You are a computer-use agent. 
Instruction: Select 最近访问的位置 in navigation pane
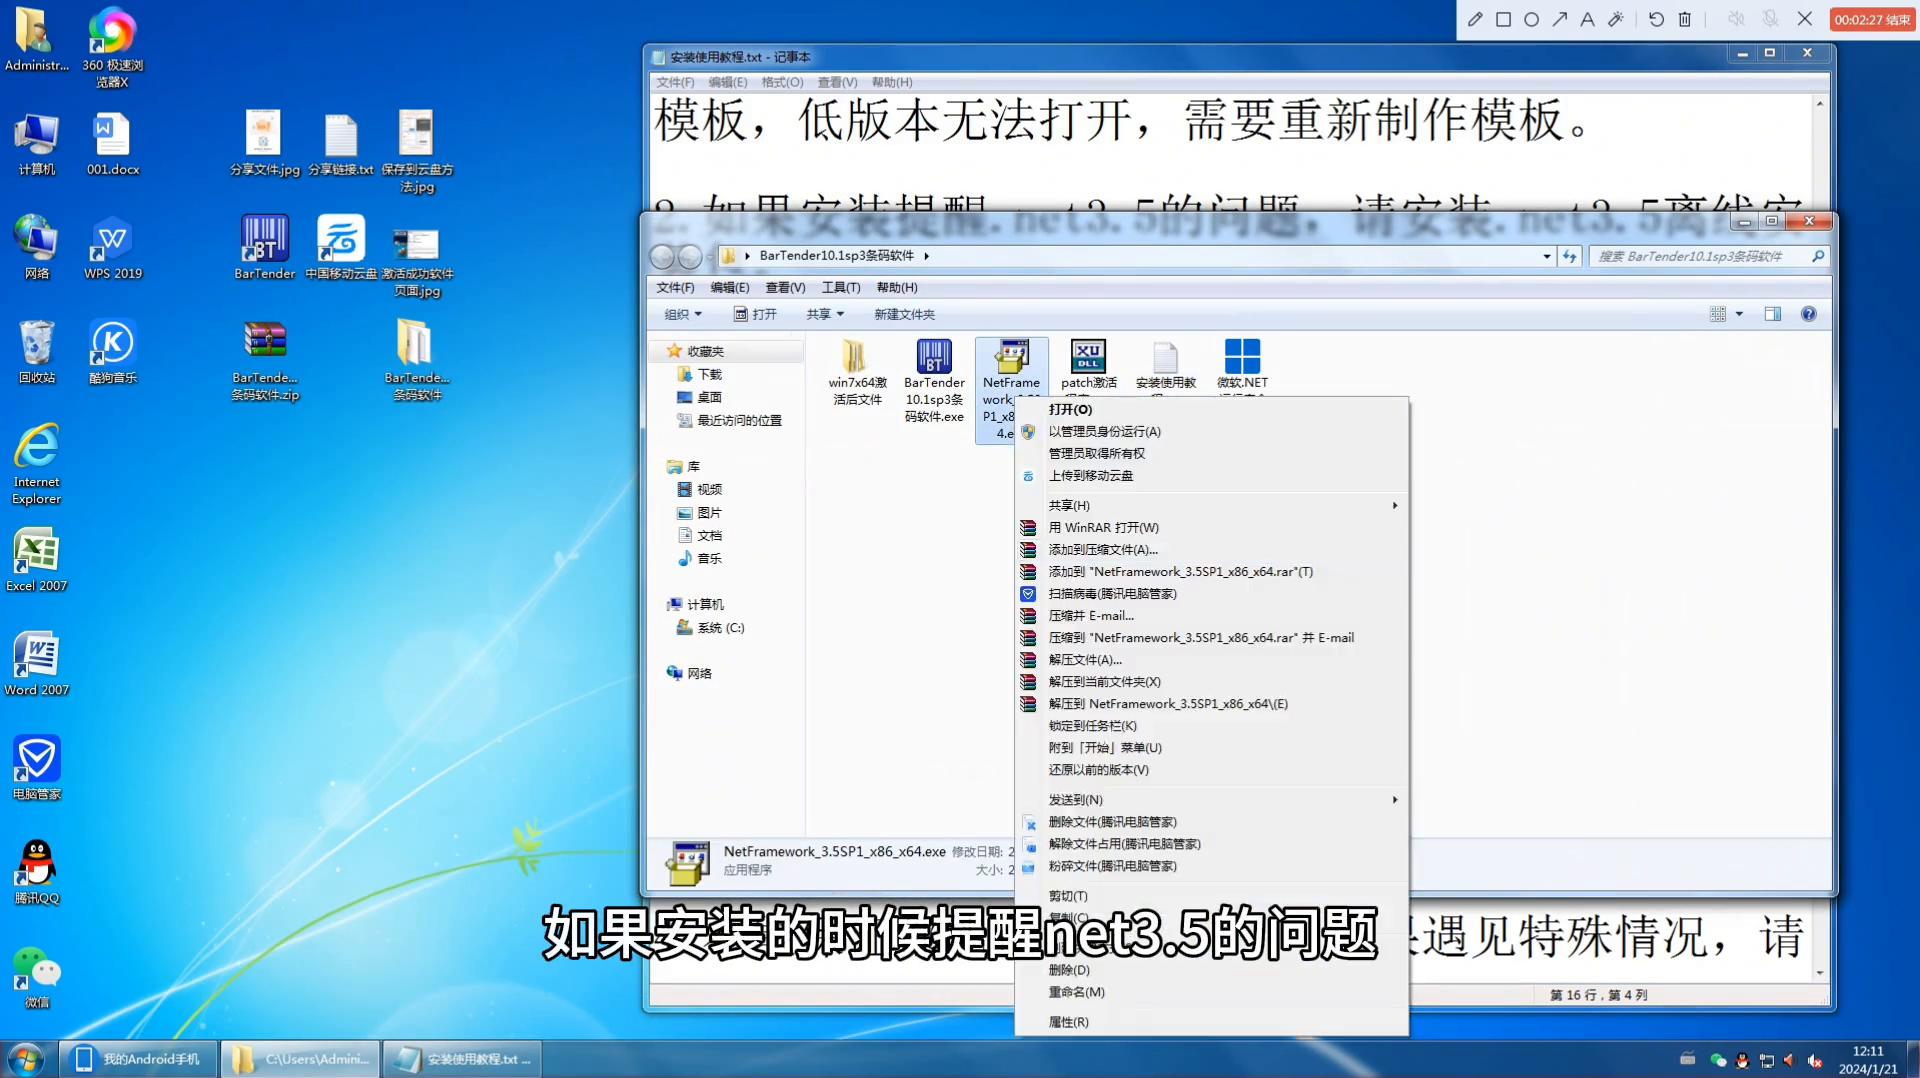[x=729, y=420]
